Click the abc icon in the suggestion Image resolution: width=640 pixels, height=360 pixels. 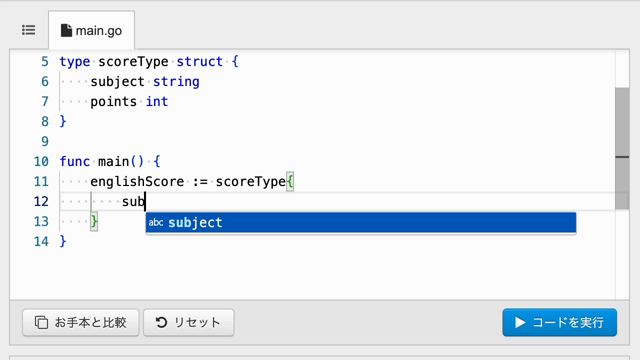tap(156, 222)
